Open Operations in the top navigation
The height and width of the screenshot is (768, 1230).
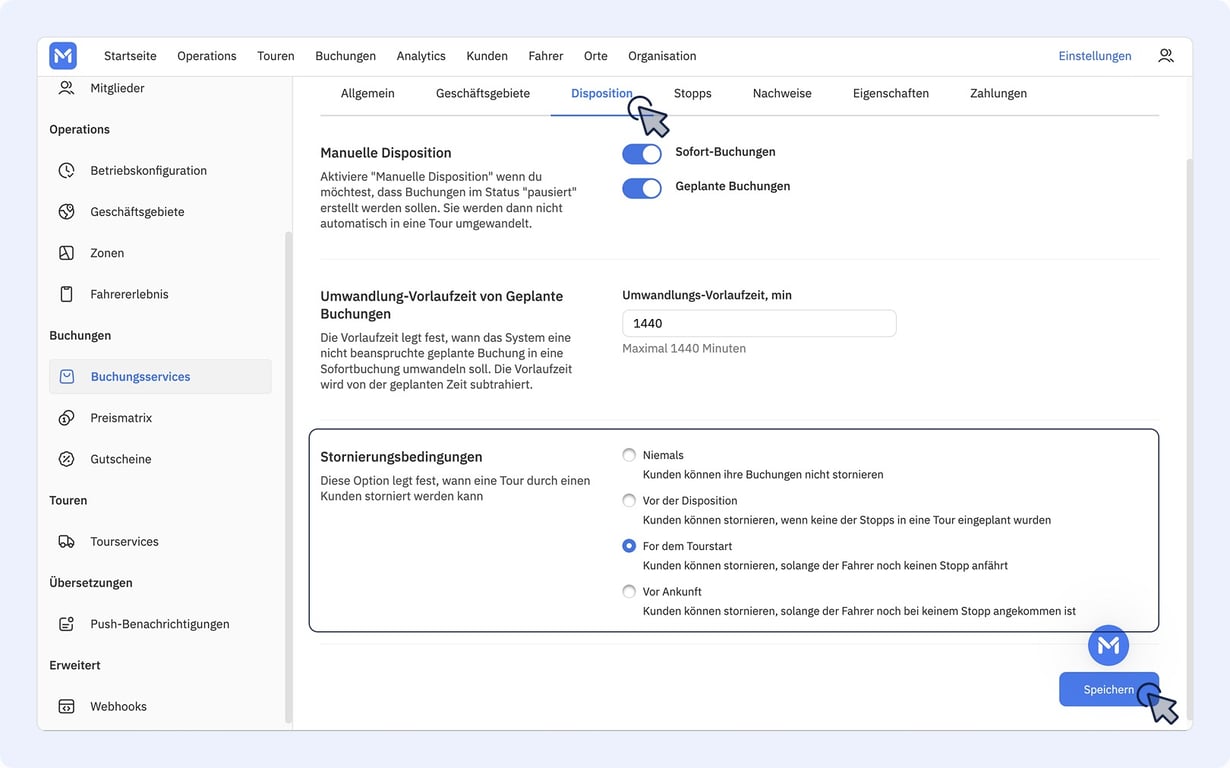point(207,56)
